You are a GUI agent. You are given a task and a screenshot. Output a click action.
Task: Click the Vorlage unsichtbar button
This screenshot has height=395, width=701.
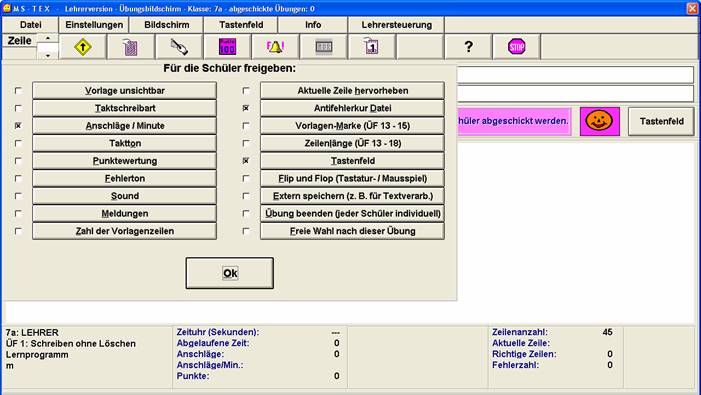[124, 91]
